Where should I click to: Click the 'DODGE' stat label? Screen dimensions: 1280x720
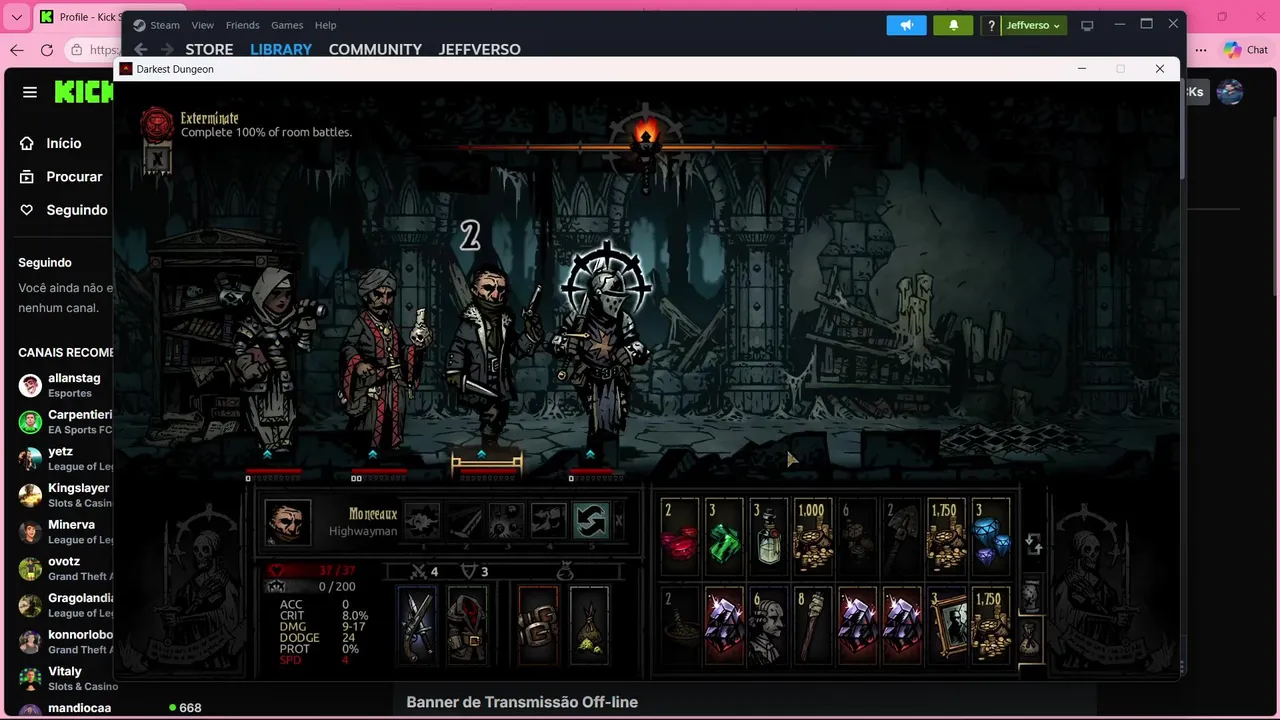pyautogui.click(x=299, y=638)
